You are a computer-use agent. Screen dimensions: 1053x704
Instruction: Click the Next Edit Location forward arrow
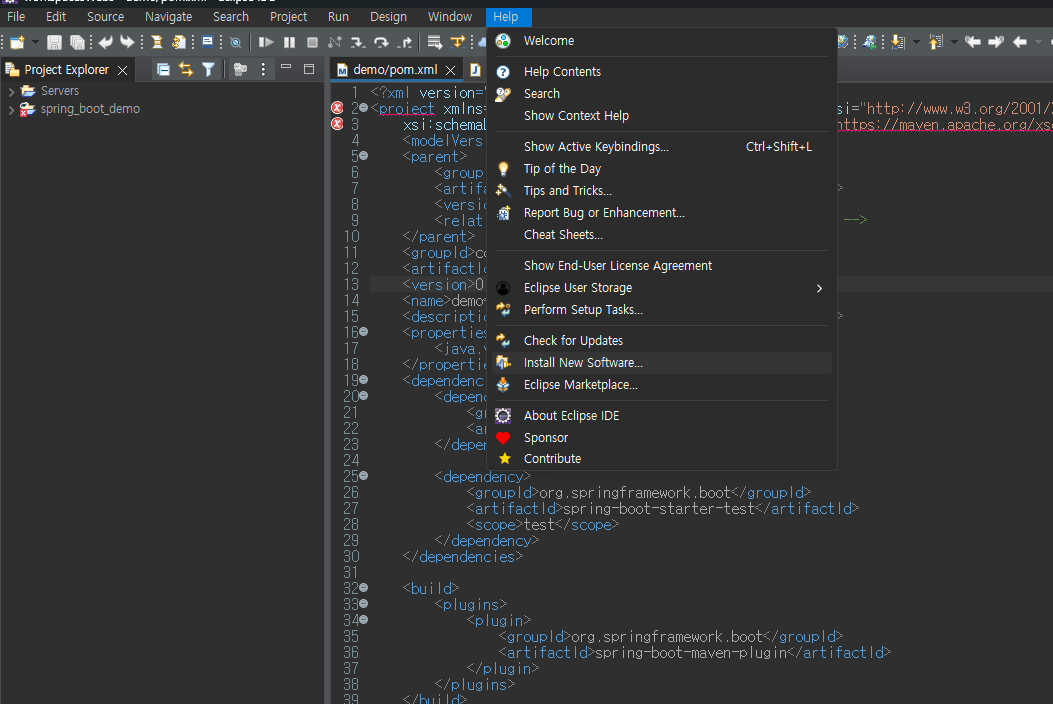point(996,42)
